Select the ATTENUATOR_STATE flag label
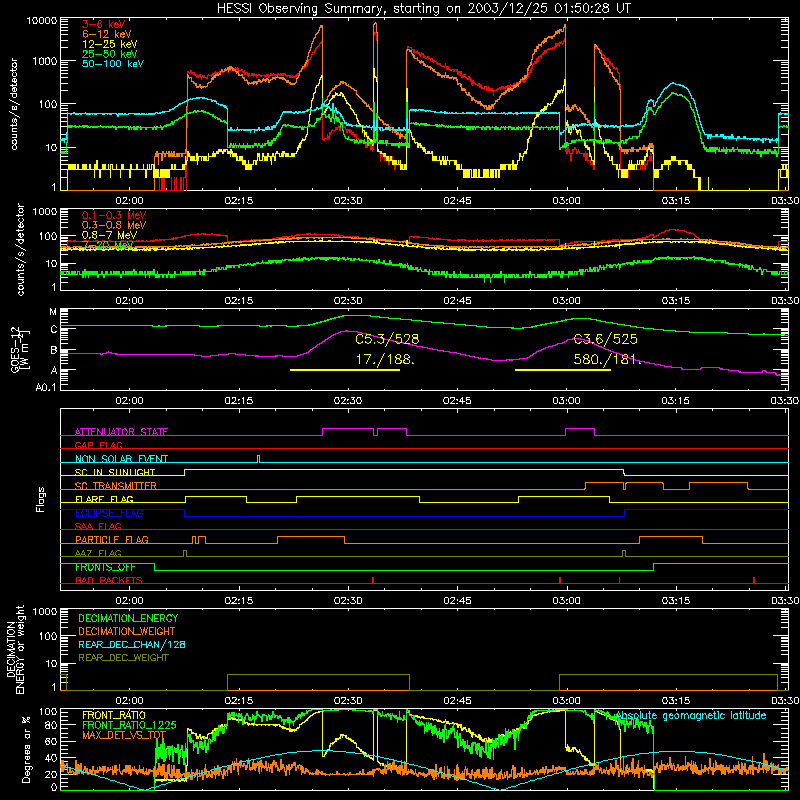 (x=121, y=432)
